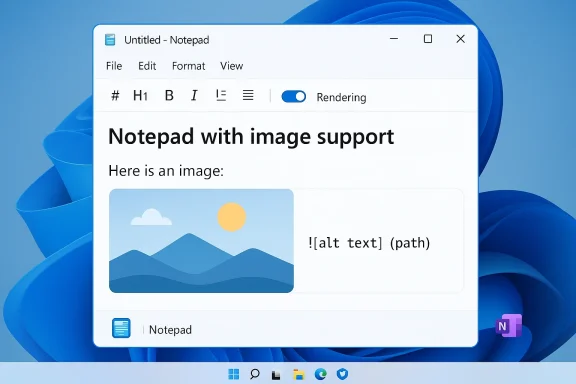Turn off the Rendering switch
The width and height of the screenshot is (576, 384).
click(x=294, y=97)
